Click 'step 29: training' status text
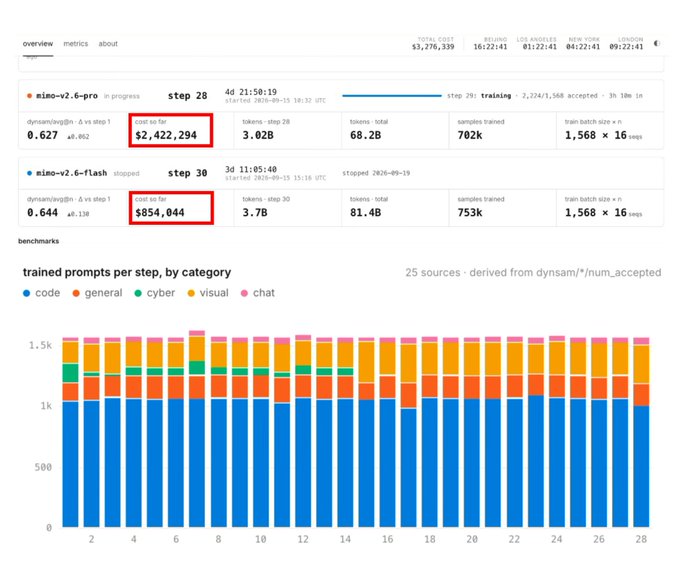The width and height of the screenshot is (679, 570). point(479,96)
